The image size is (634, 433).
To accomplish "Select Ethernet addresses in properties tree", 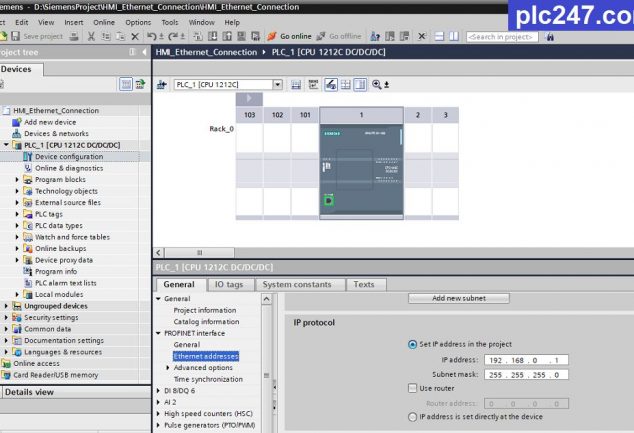I will tap(206, 356).
